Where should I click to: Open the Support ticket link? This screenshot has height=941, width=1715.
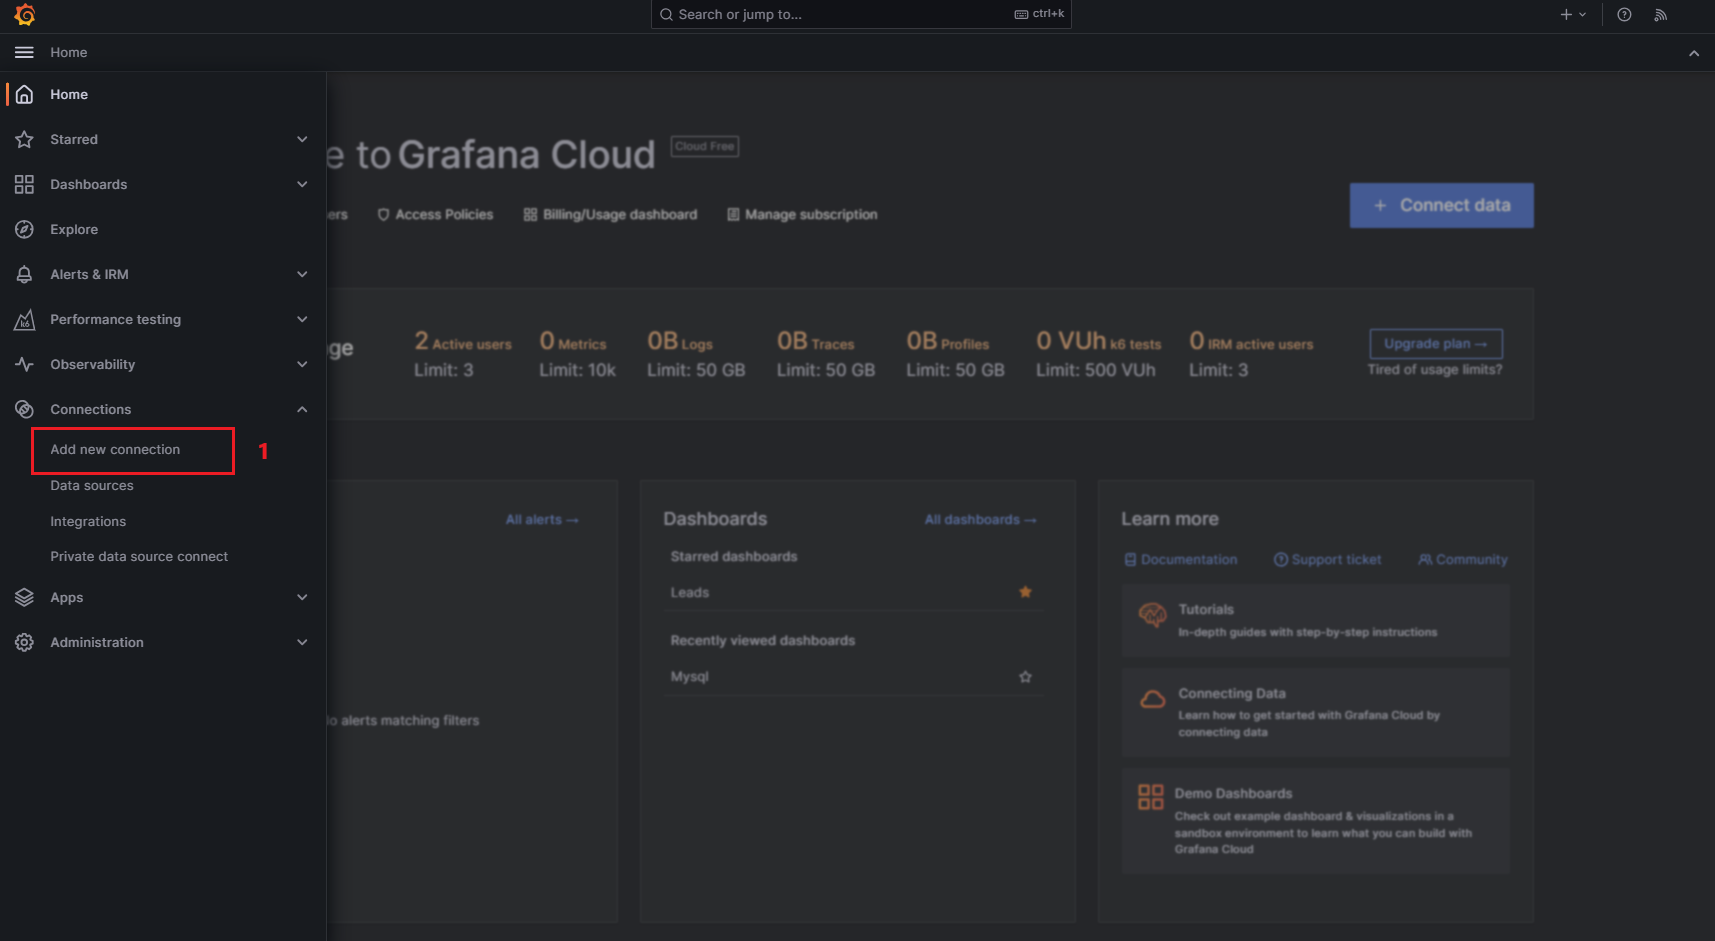tap(1327, 560)
